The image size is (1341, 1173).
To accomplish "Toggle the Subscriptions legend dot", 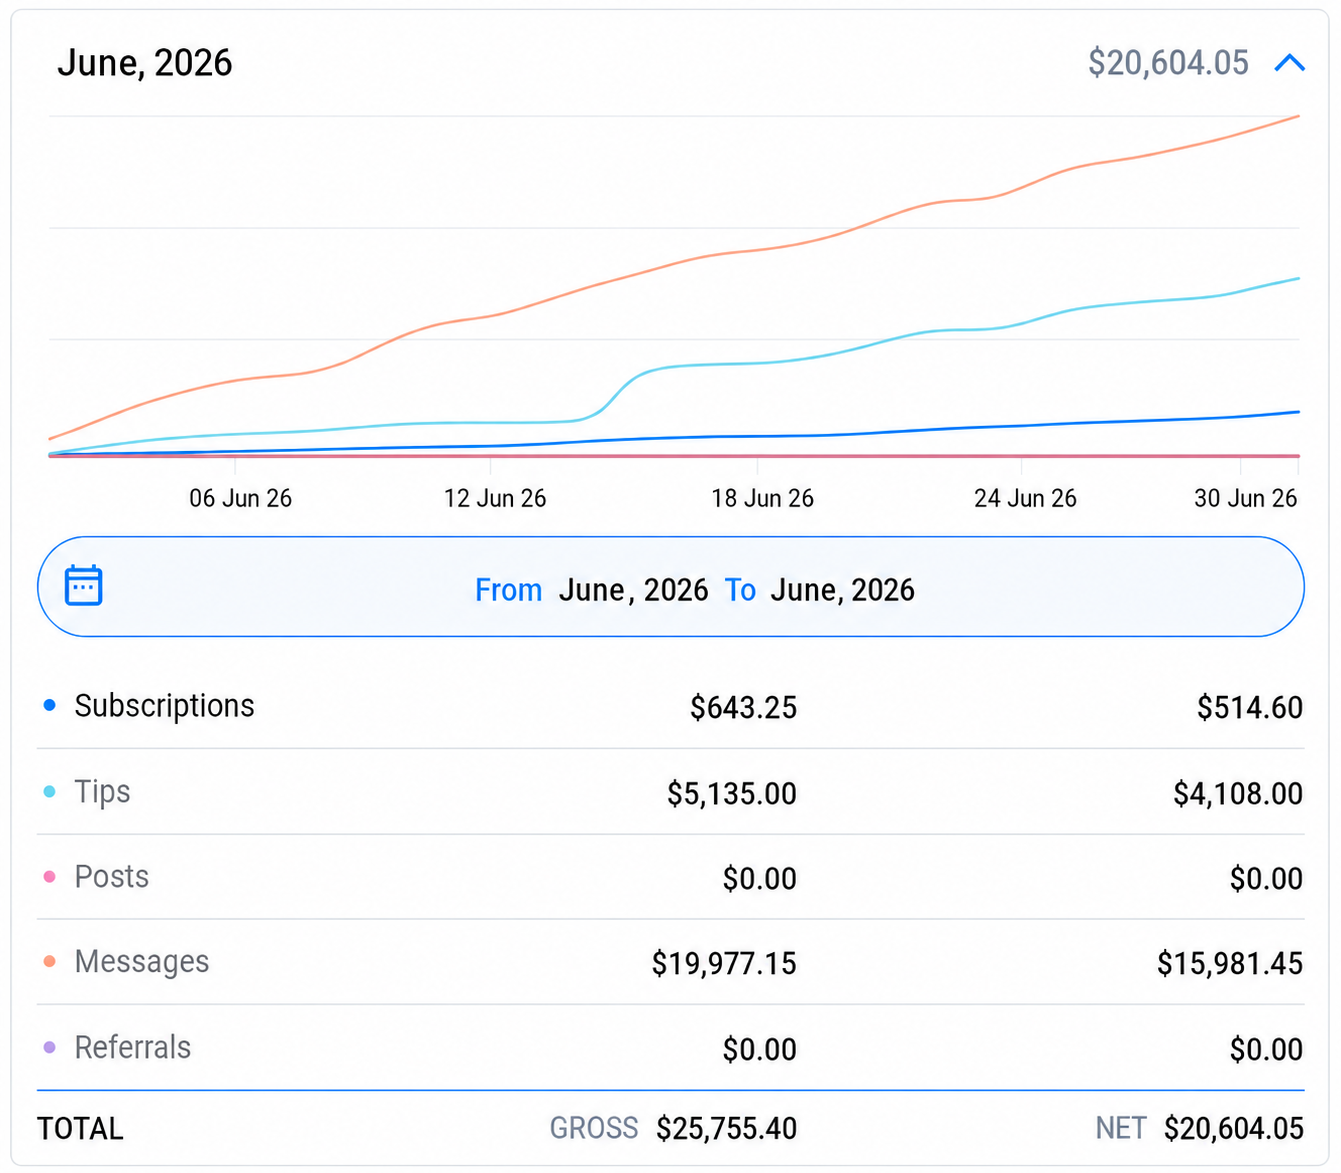I will click(x=50, y=706).
